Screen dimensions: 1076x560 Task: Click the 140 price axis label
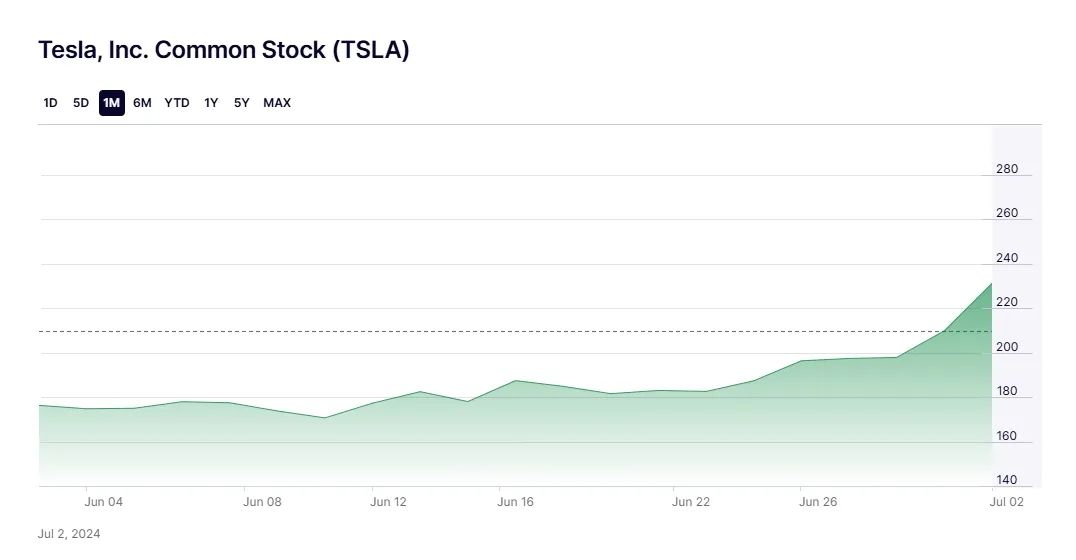click(x=1007, y=480)
